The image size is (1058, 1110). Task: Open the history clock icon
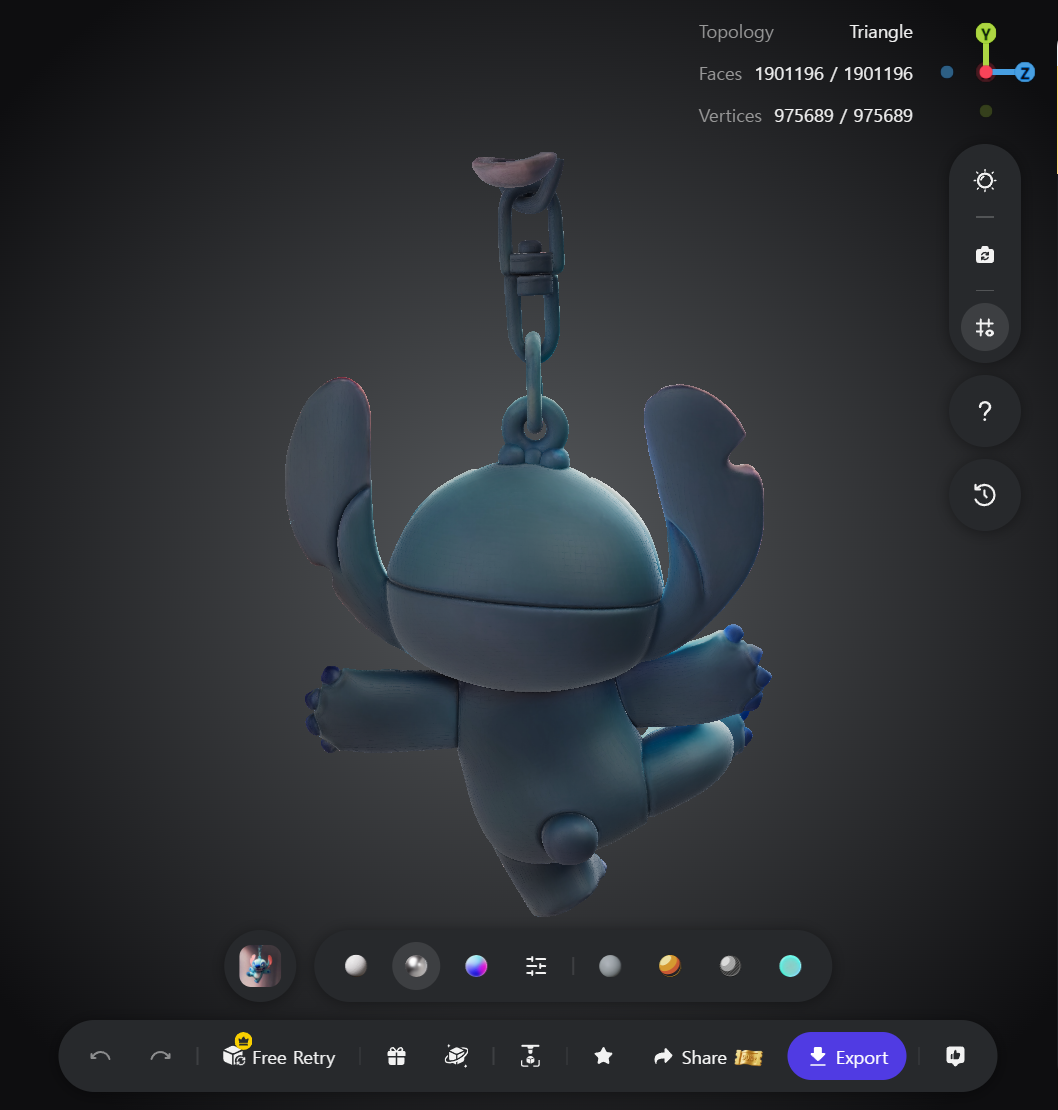click(x=984, y=494)
